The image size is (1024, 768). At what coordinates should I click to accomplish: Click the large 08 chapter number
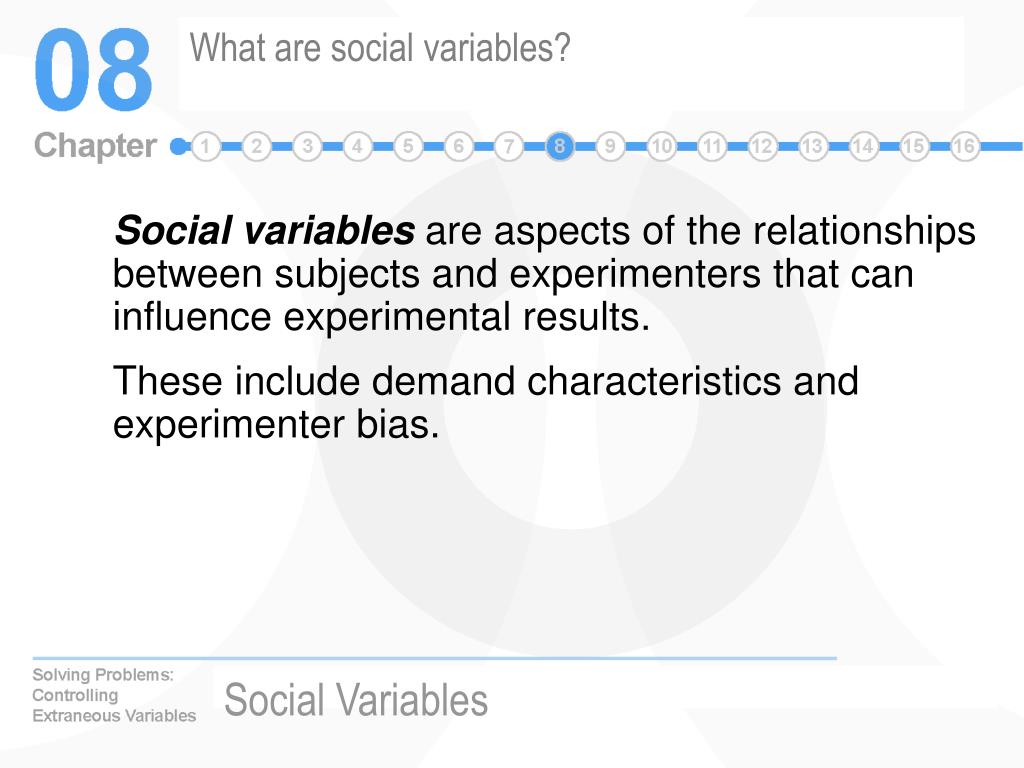[x=93, y=70]
